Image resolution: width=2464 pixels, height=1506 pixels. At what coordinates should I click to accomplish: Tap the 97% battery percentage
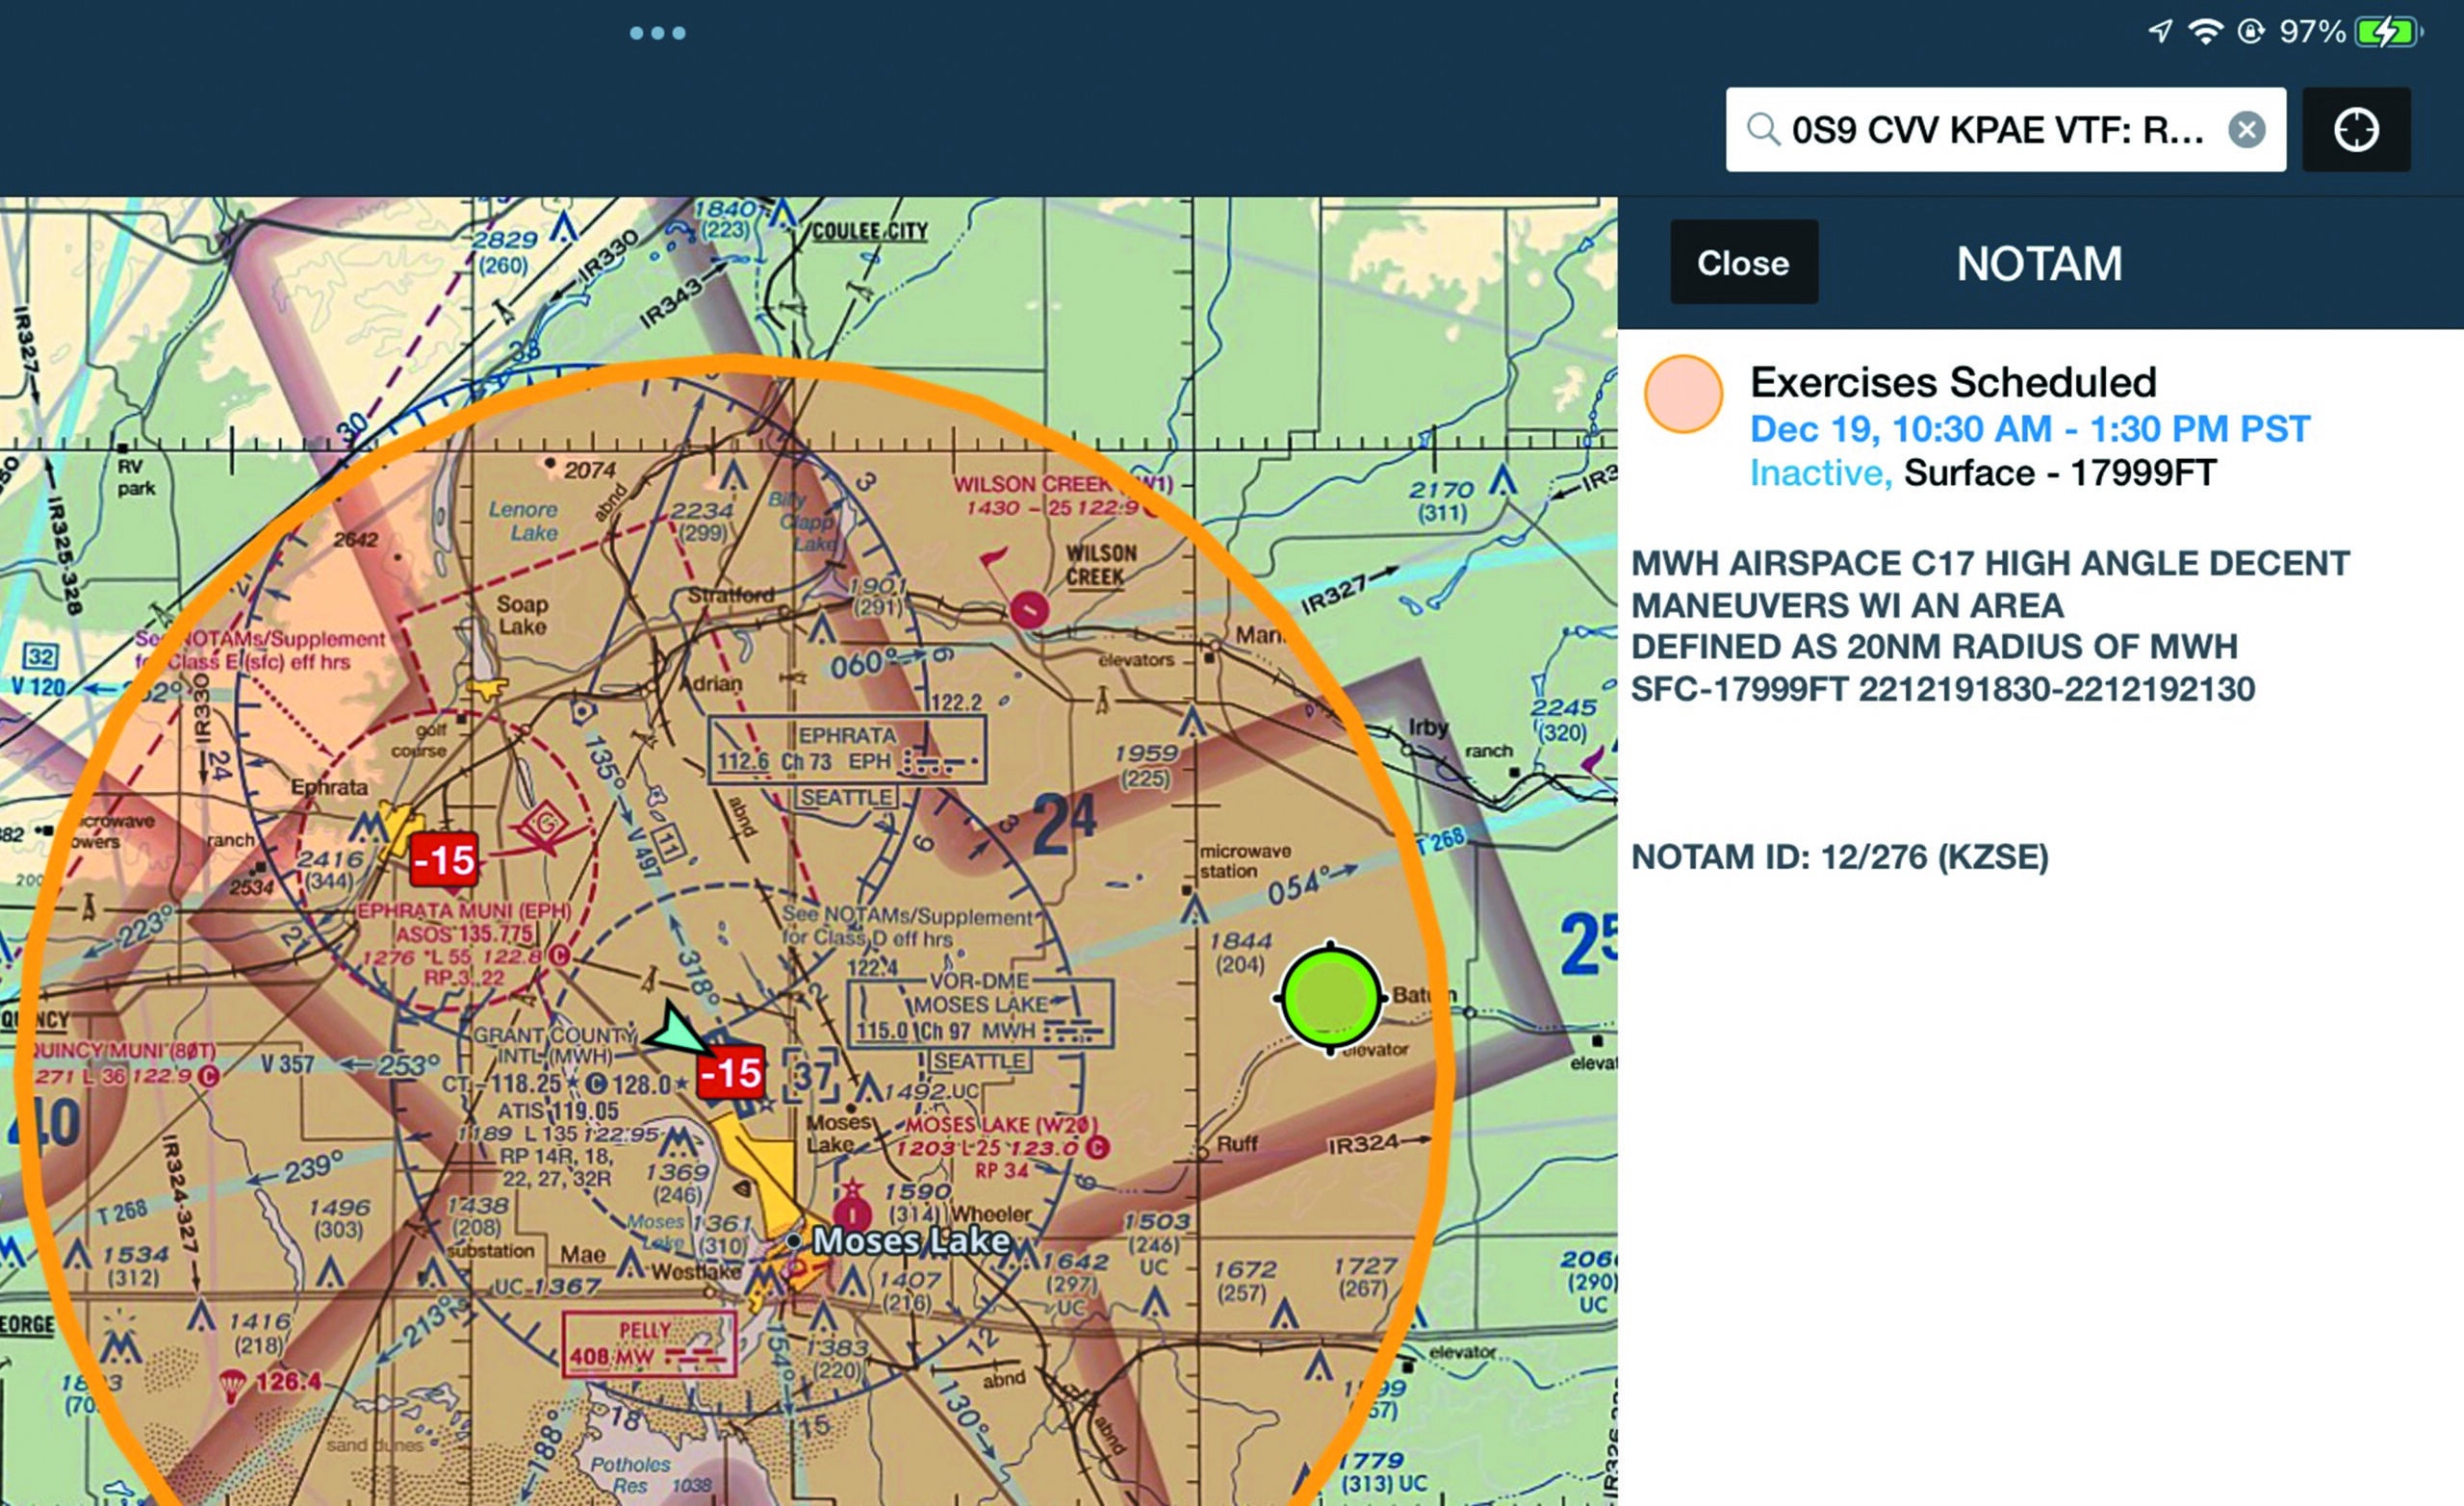click(2312, 32)
